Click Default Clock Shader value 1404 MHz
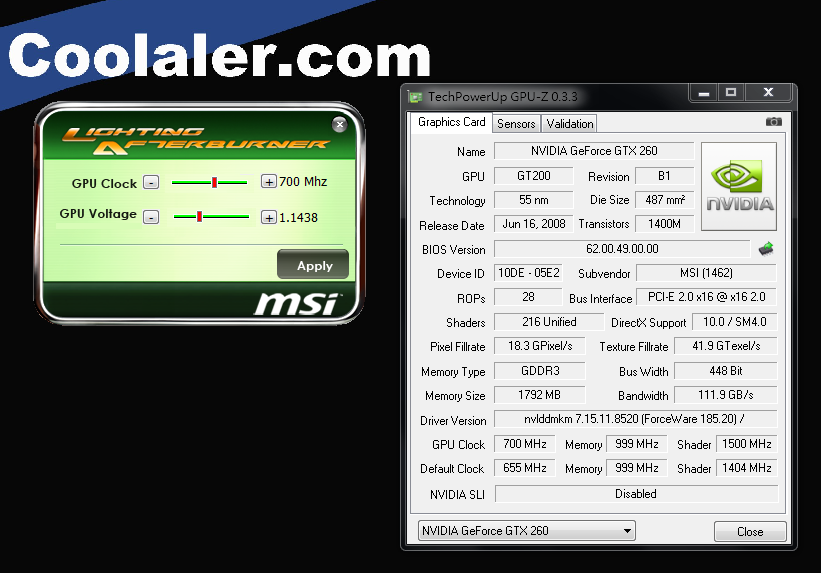Image resolution: width=821 pixels, height=573 pixels. tap(747, 468)
